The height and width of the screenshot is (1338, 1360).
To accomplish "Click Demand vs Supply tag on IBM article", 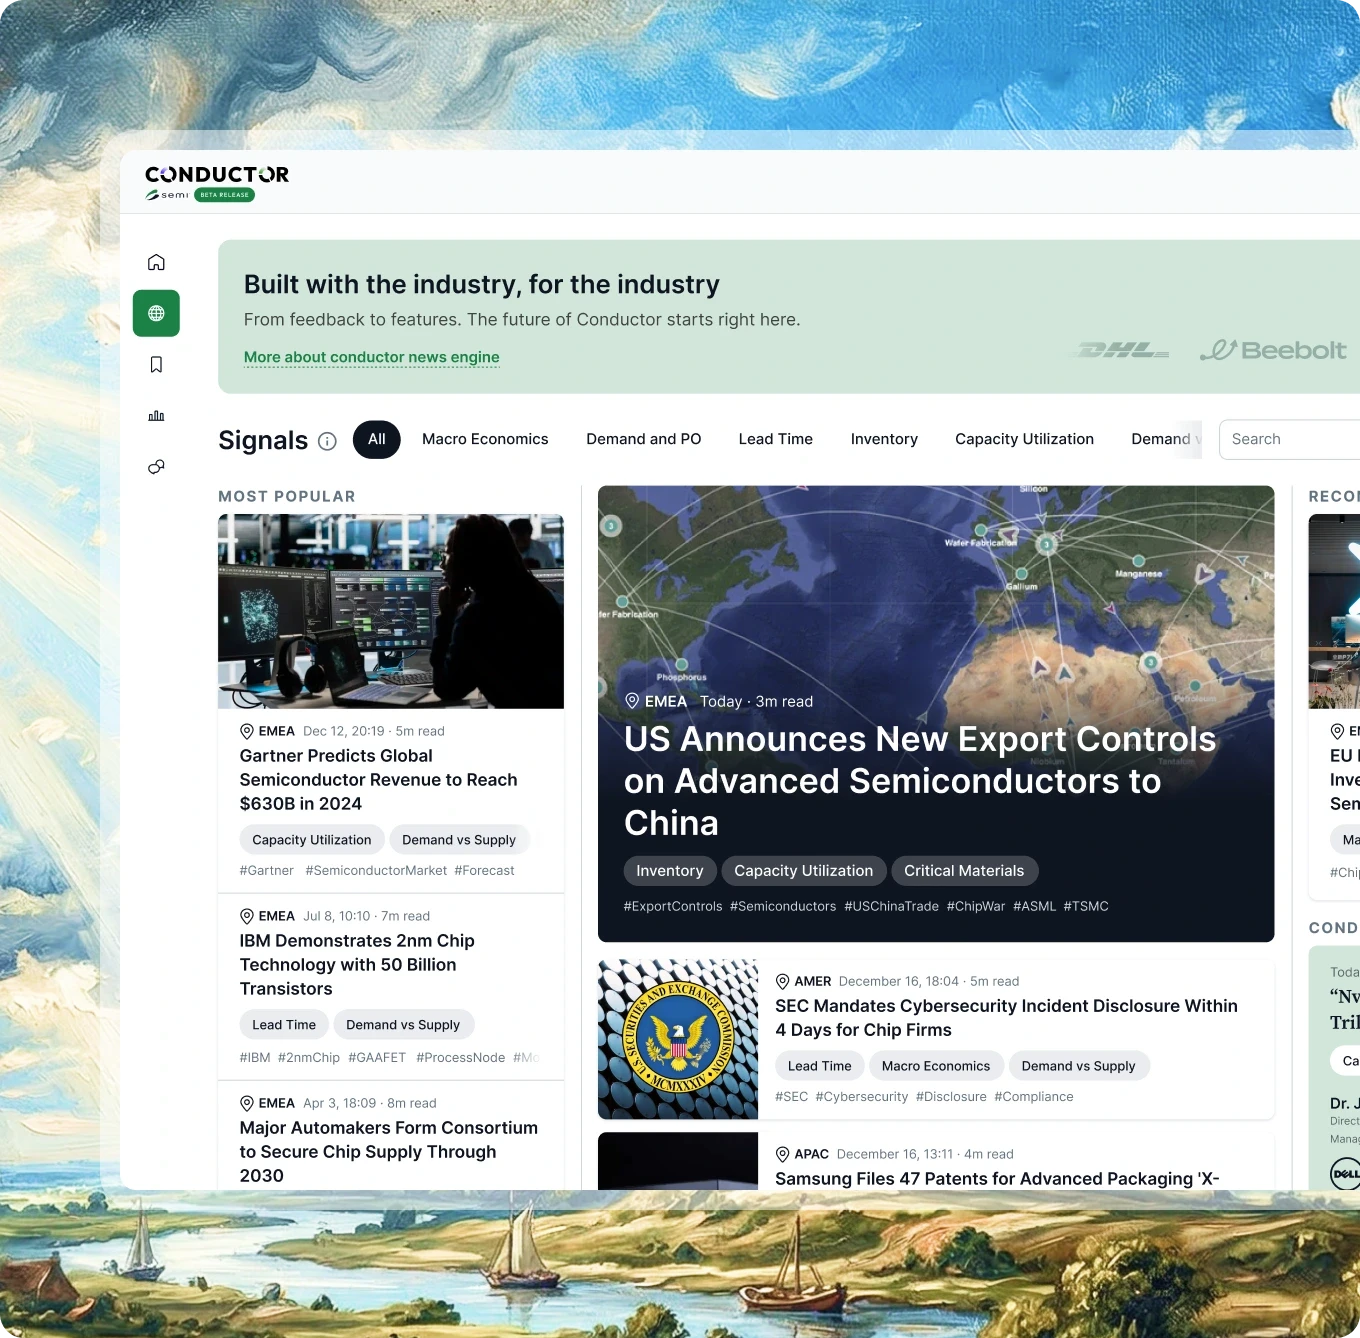I will (403, 1025).
